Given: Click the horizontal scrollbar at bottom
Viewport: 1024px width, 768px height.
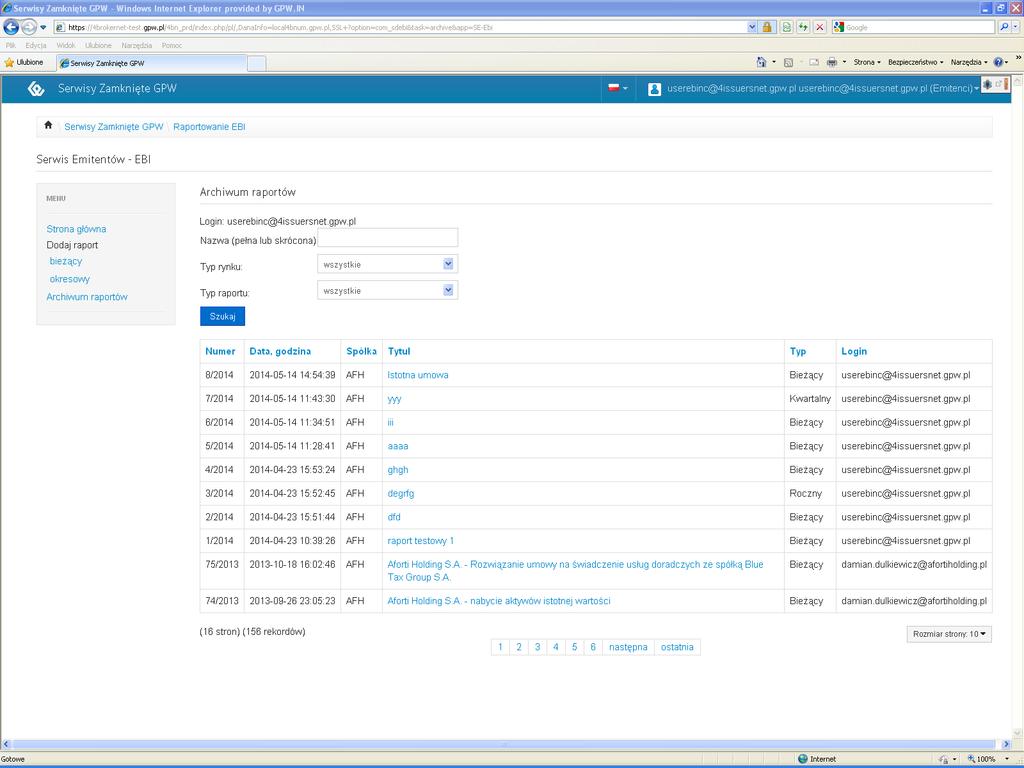Looking at the screenshot, I should pyautogui.click(x=505, y=744).
